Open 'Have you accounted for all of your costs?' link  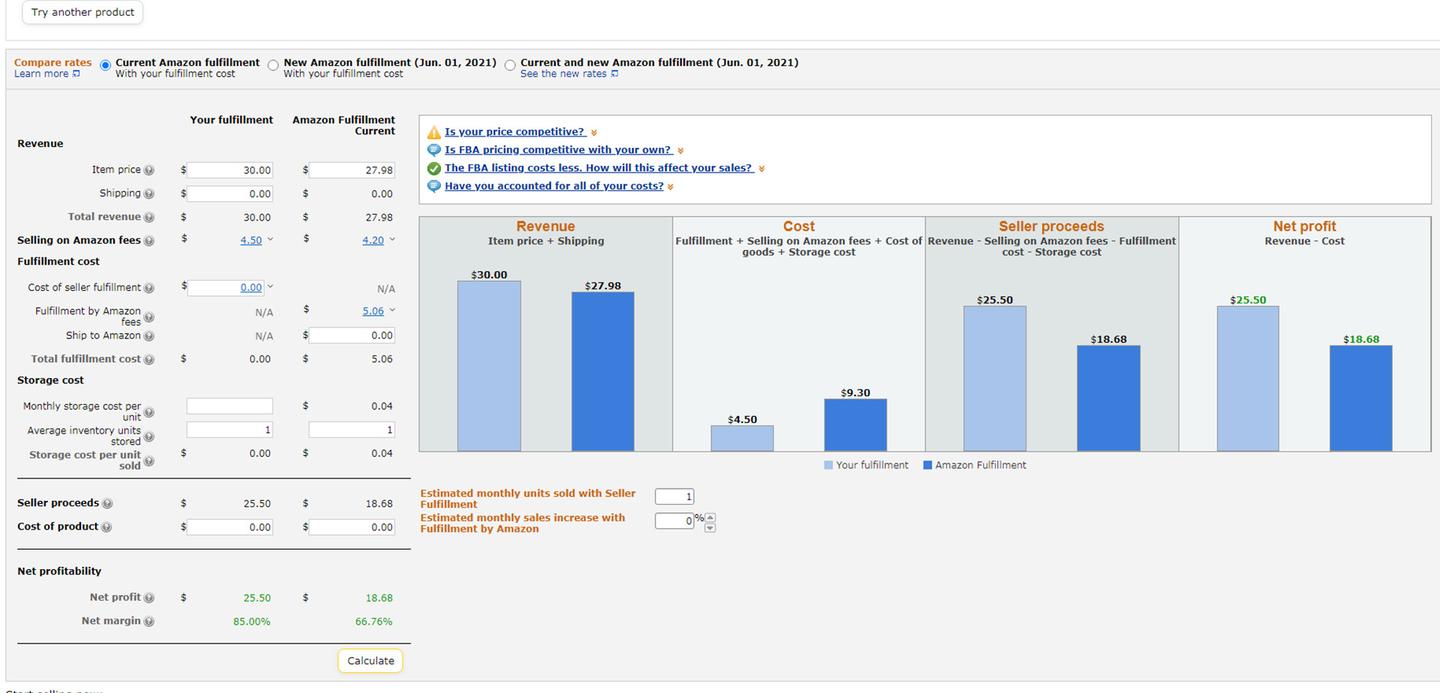pyautogui.click(x=554, y=186)
